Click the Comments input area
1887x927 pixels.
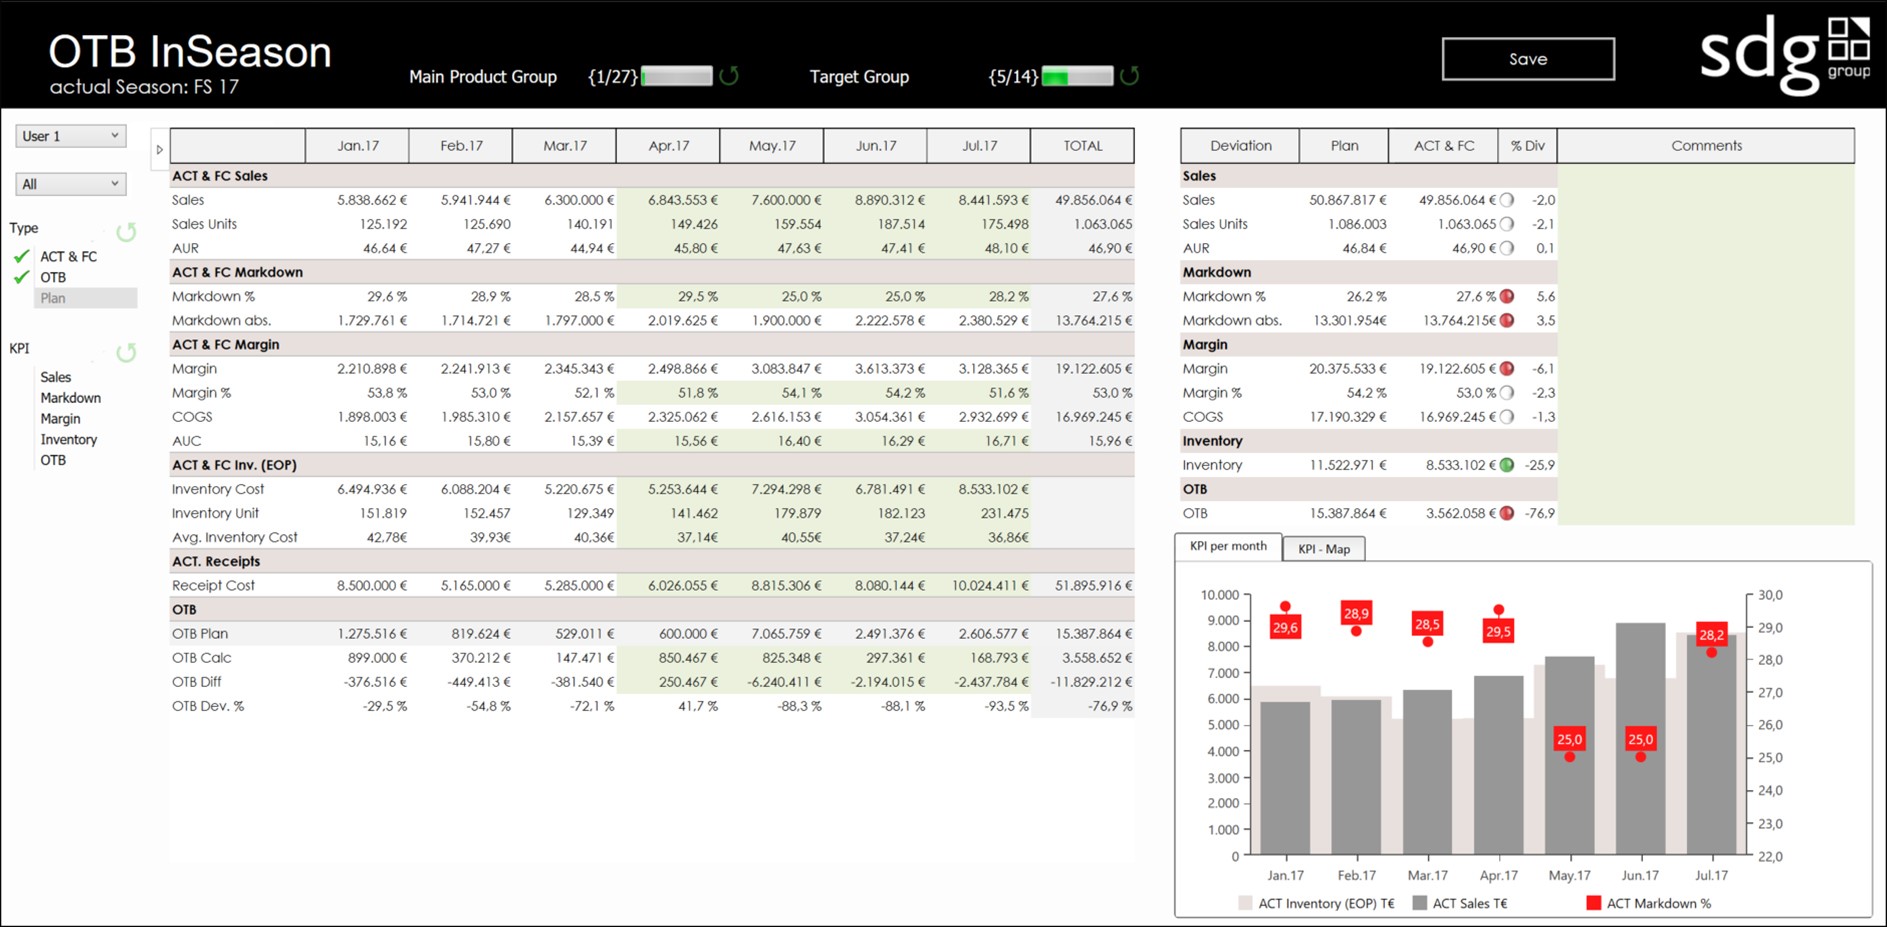point(1706,344)
